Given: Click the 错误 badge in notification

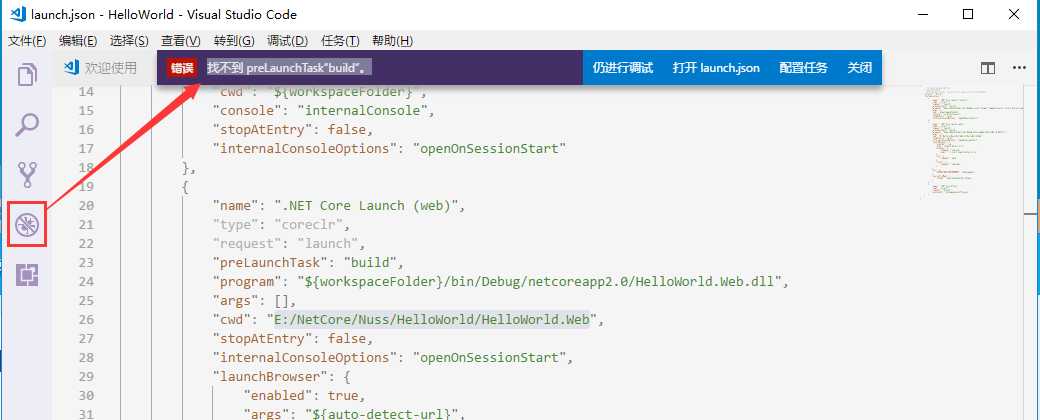Looking at the screenshot, I should [182, 68].
